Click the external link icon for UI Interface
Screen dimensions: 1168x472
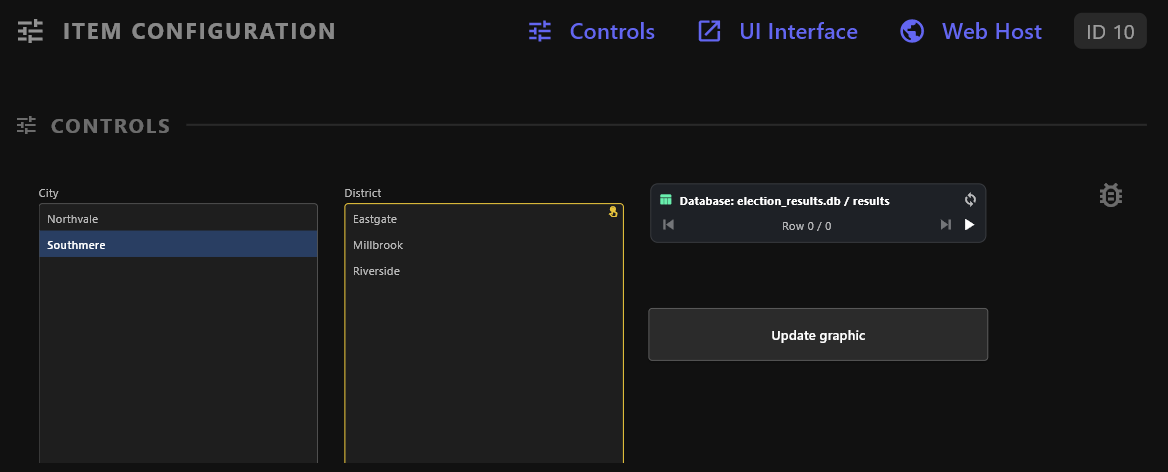[x=709, y=31]
